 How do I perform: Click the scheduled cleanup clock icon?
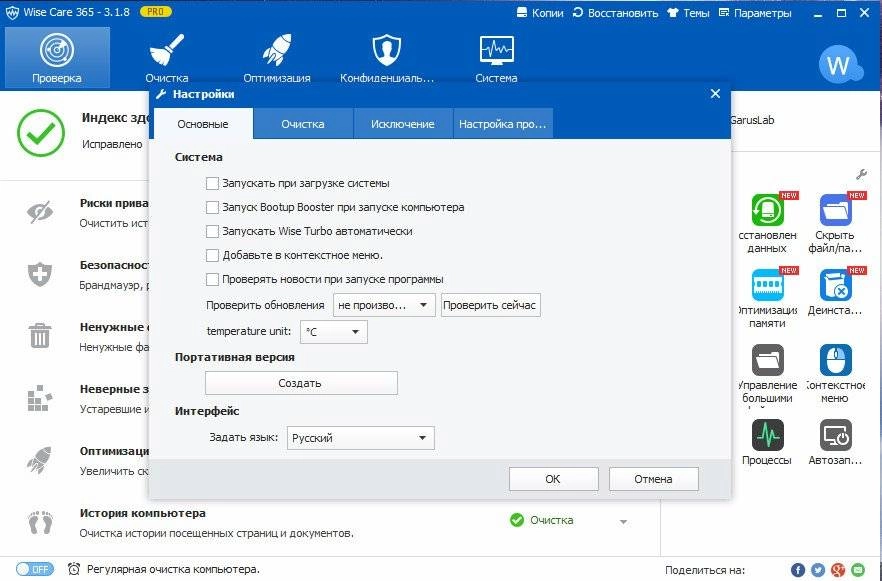(x=74, y=569)
